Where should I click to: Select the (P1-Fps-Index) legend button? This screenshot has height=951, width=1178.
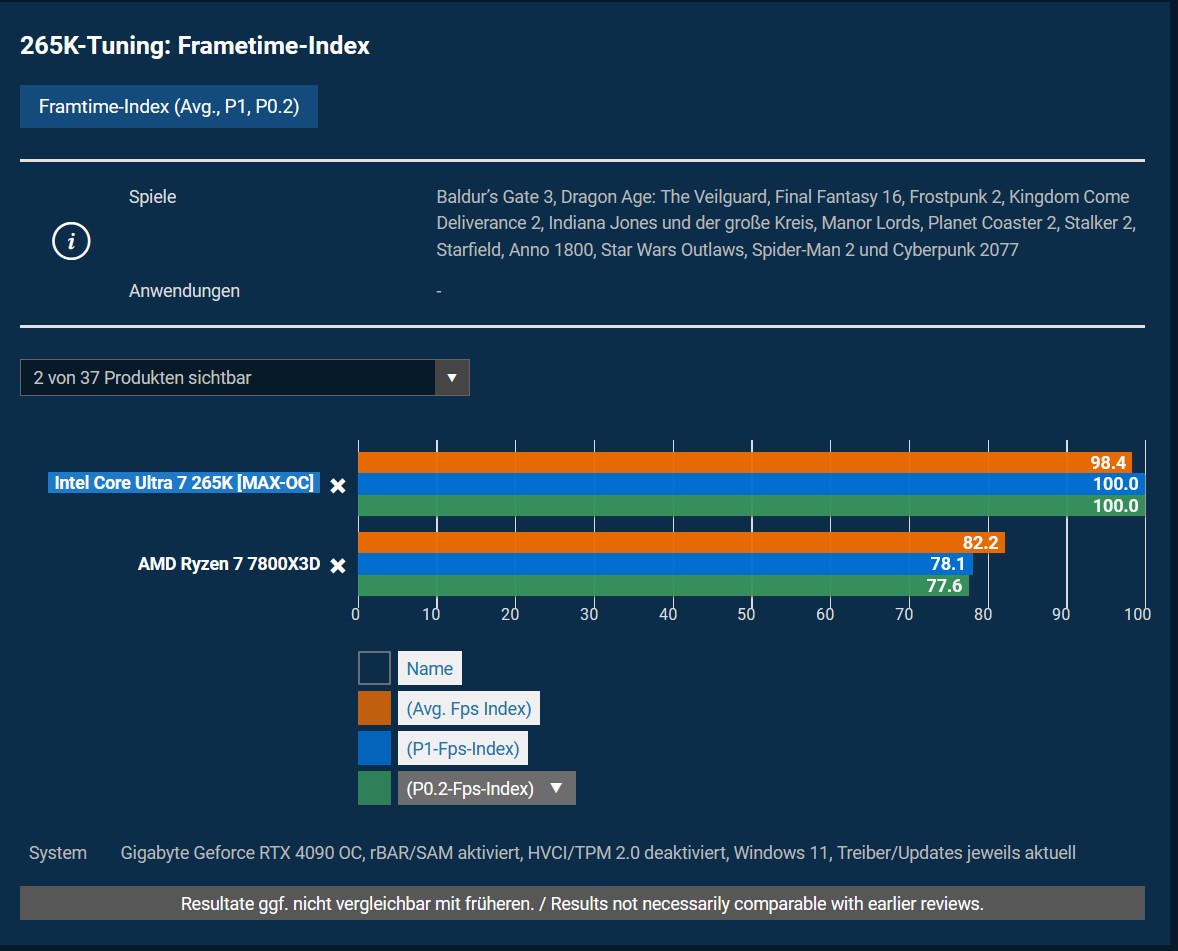click(x=463, y=749)
